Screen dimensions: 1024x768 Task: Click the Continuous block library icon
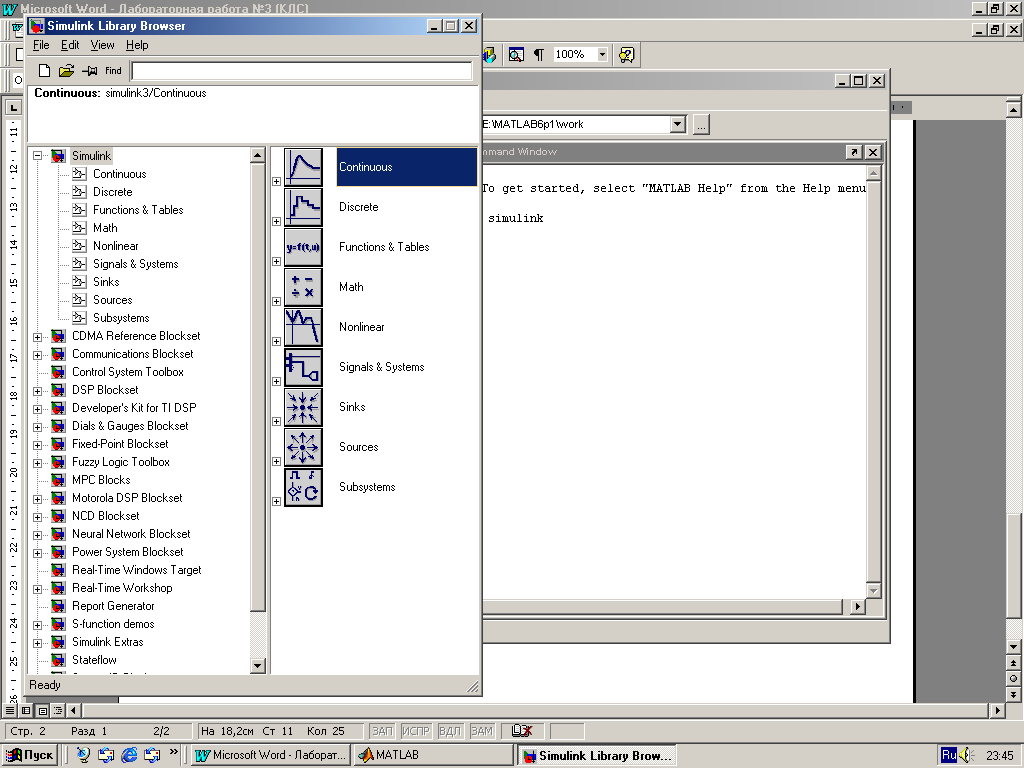click(x=303, y=167)
